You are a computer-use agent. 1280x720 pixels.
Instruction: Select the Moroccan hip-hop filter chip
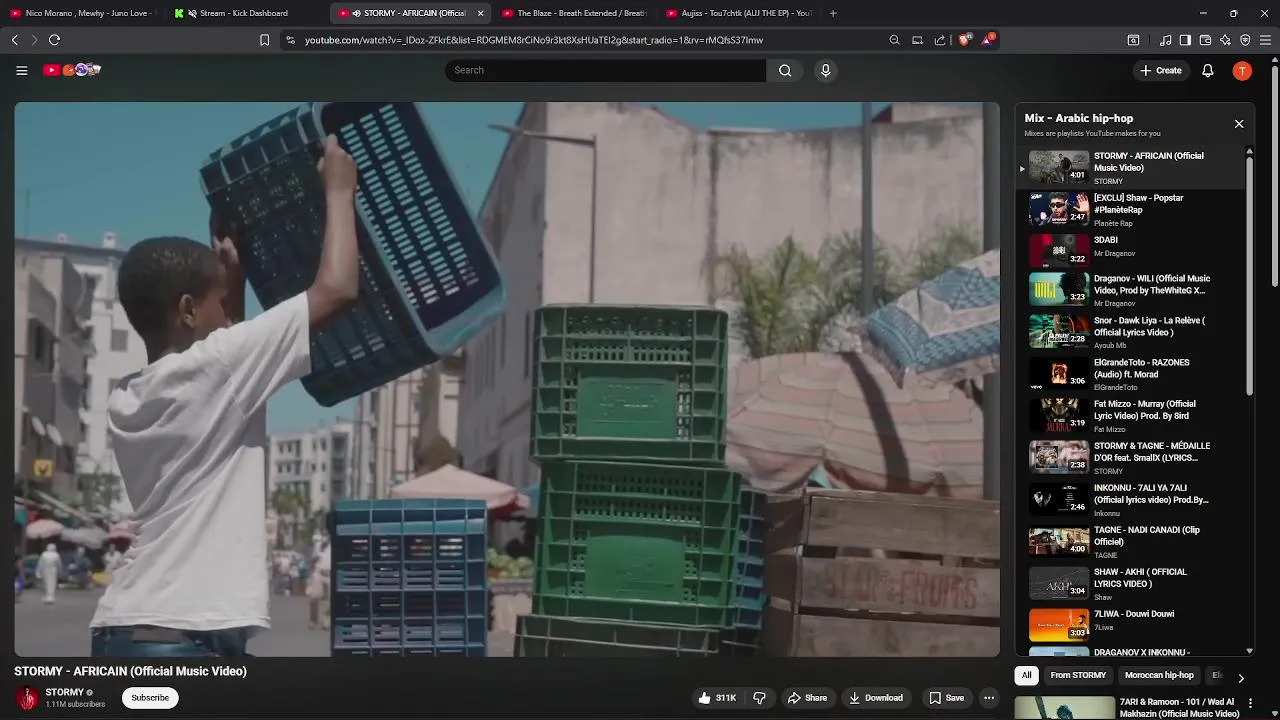coord(1159,675)
